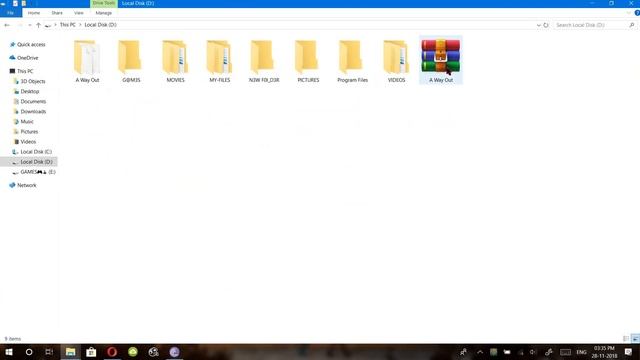Launch Opera browser from the taskbar
Viewport: 640px width, 360px height.
112,352
